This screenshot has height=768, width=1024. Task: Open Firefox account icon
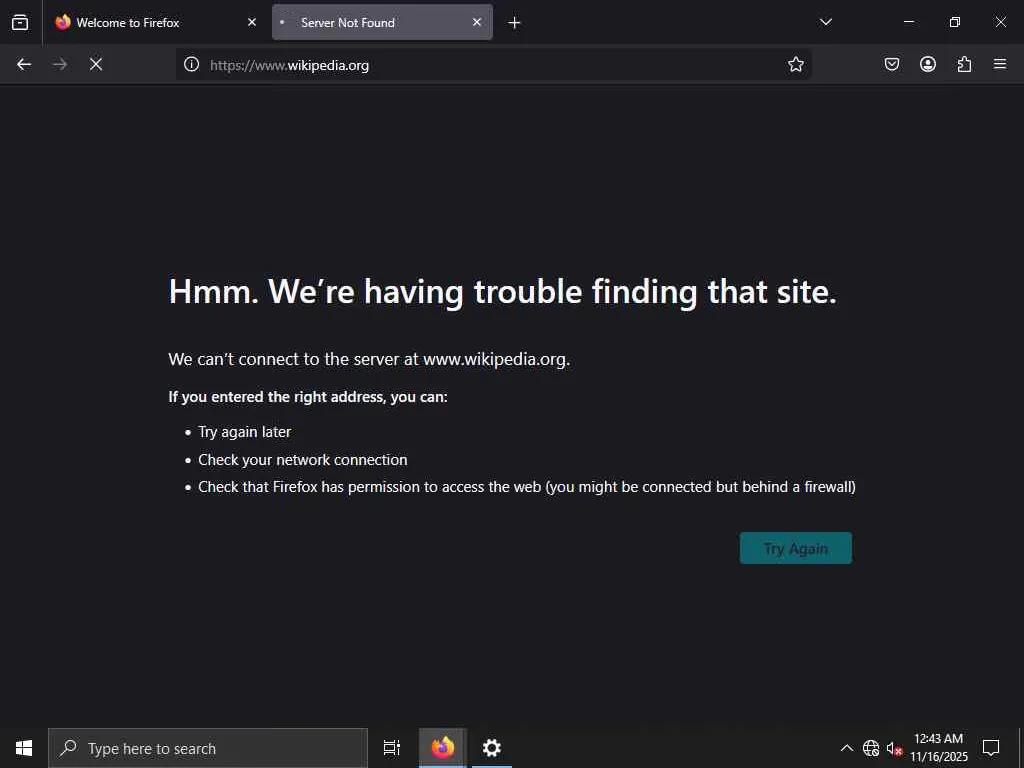pos(928,64)
